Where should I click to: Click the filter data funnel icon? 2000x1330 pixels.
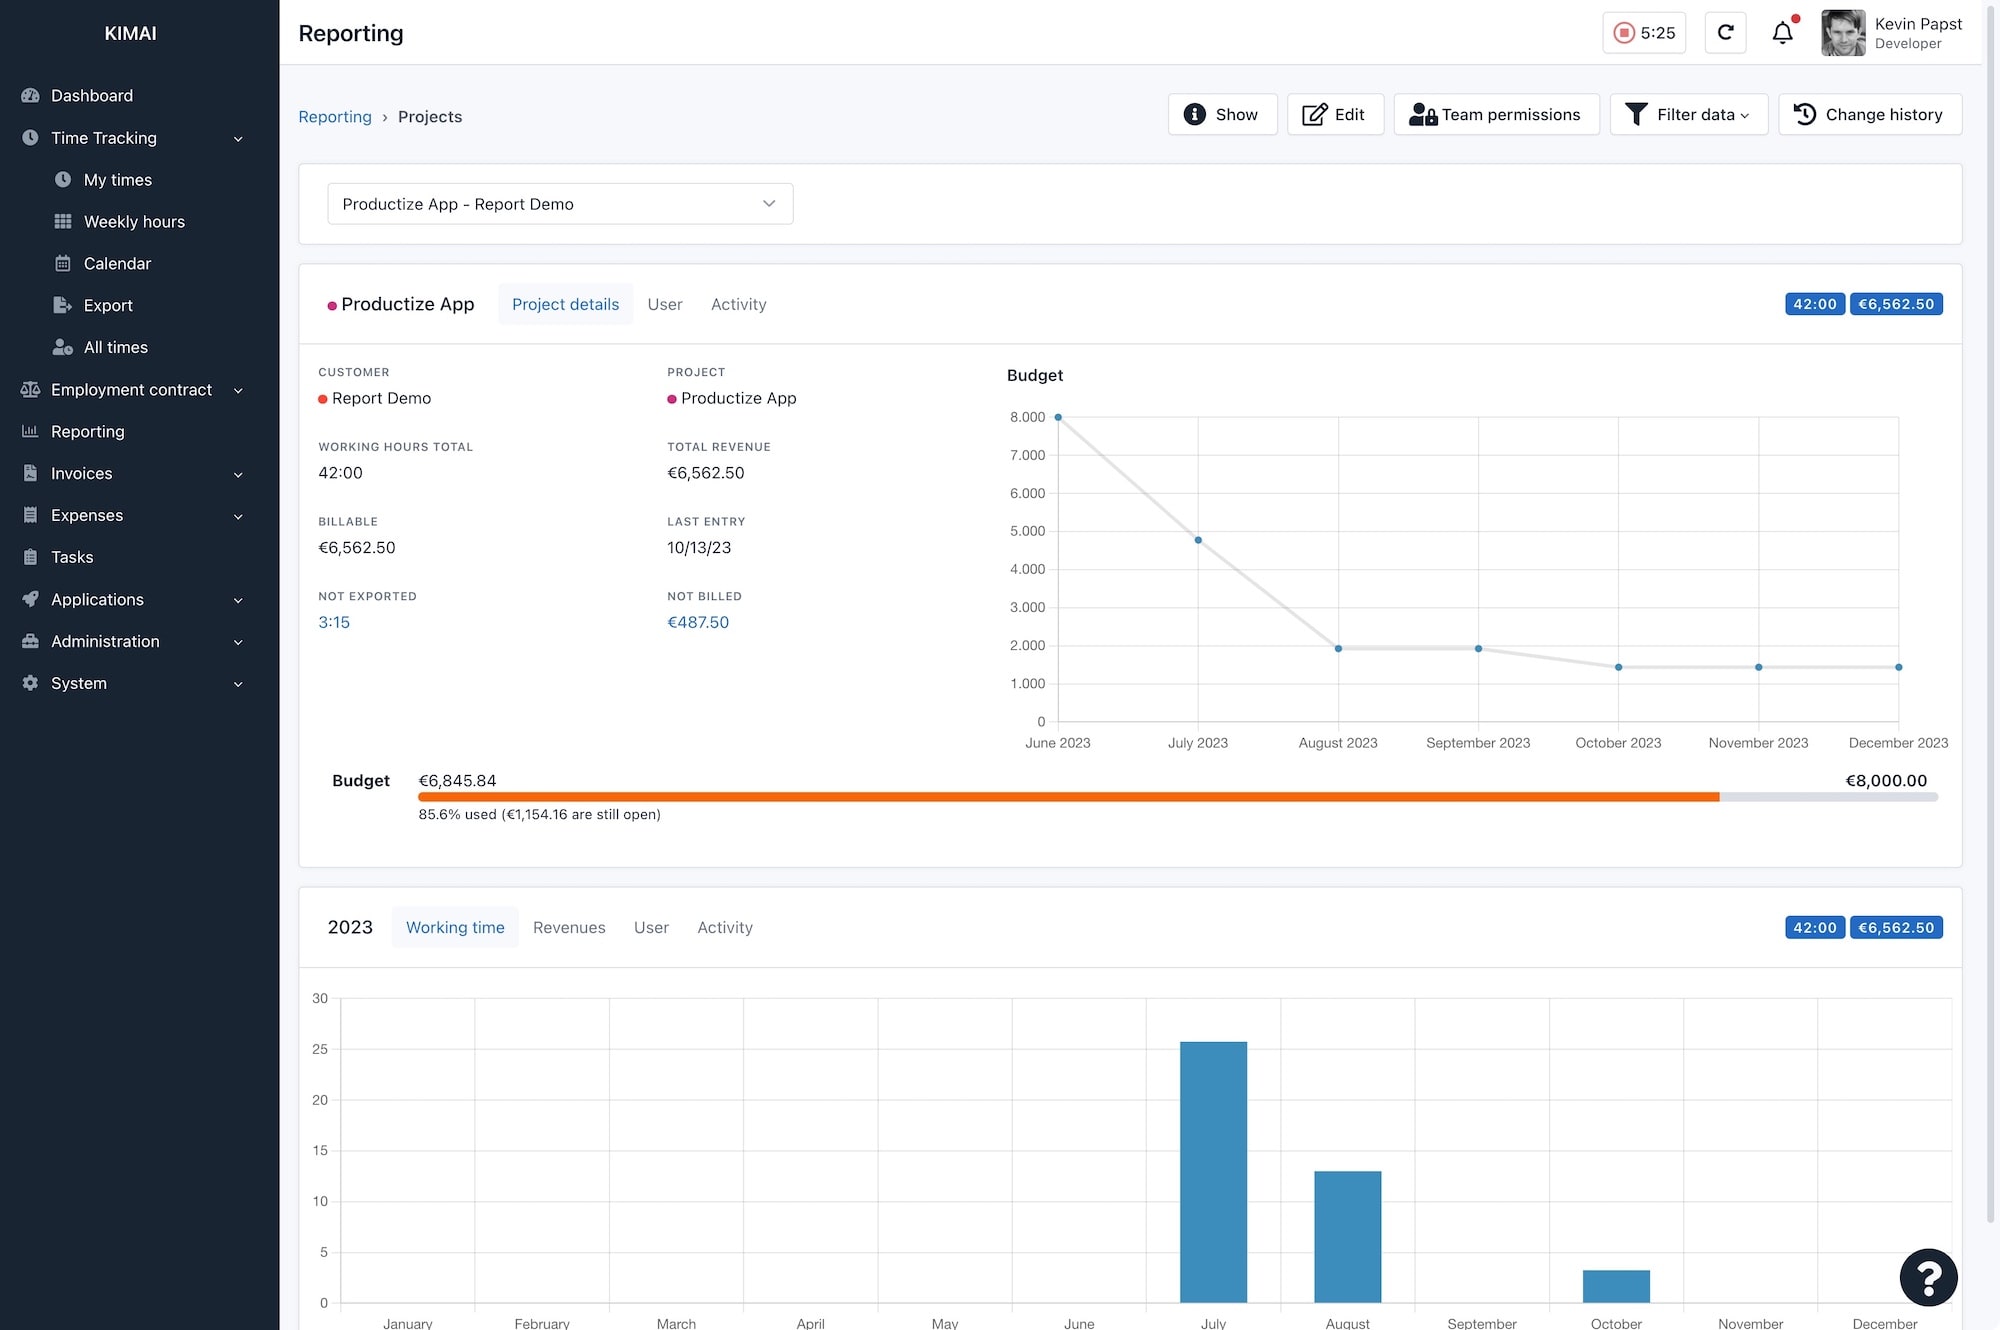click(x=1636, y=114)
